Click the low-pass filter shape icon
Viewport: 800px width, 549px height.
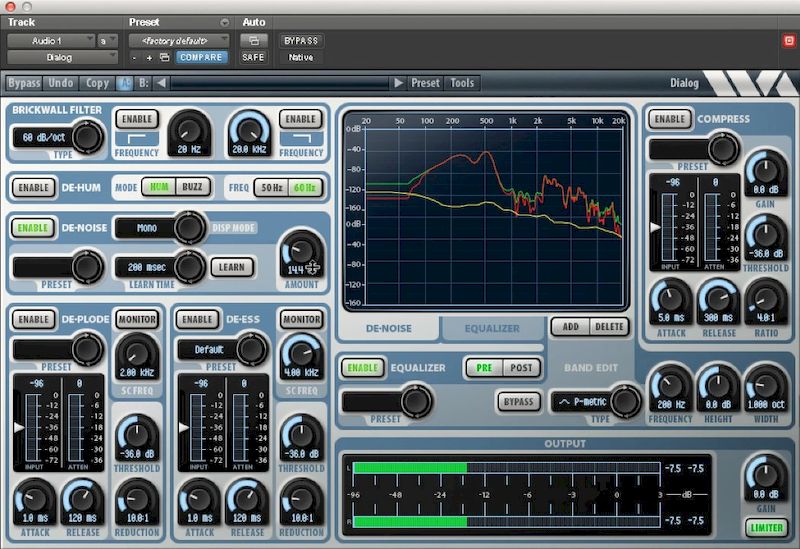point(300,139)
